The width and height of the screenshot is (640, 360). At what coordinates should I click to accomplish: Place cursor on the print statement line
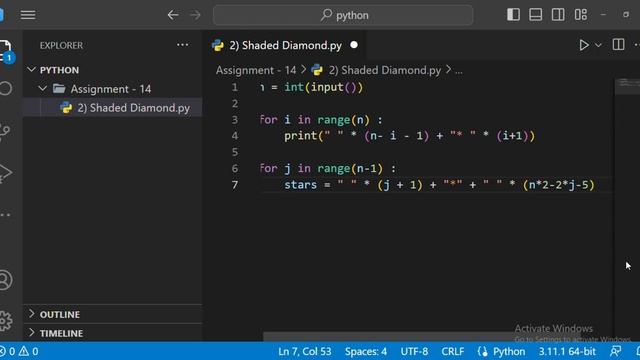click(x=409, y=136)
